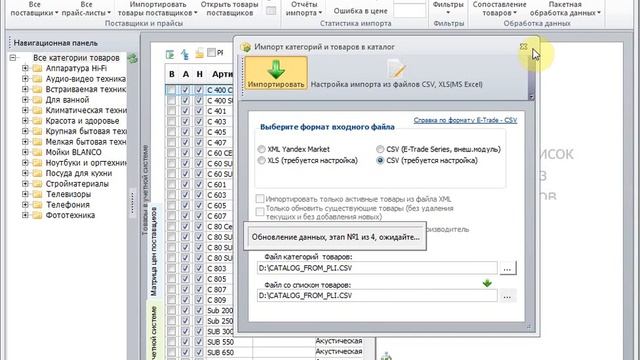Select XLS (требуется настройка) format
This screenshot has height=360, width=640.
pos(261,160)
